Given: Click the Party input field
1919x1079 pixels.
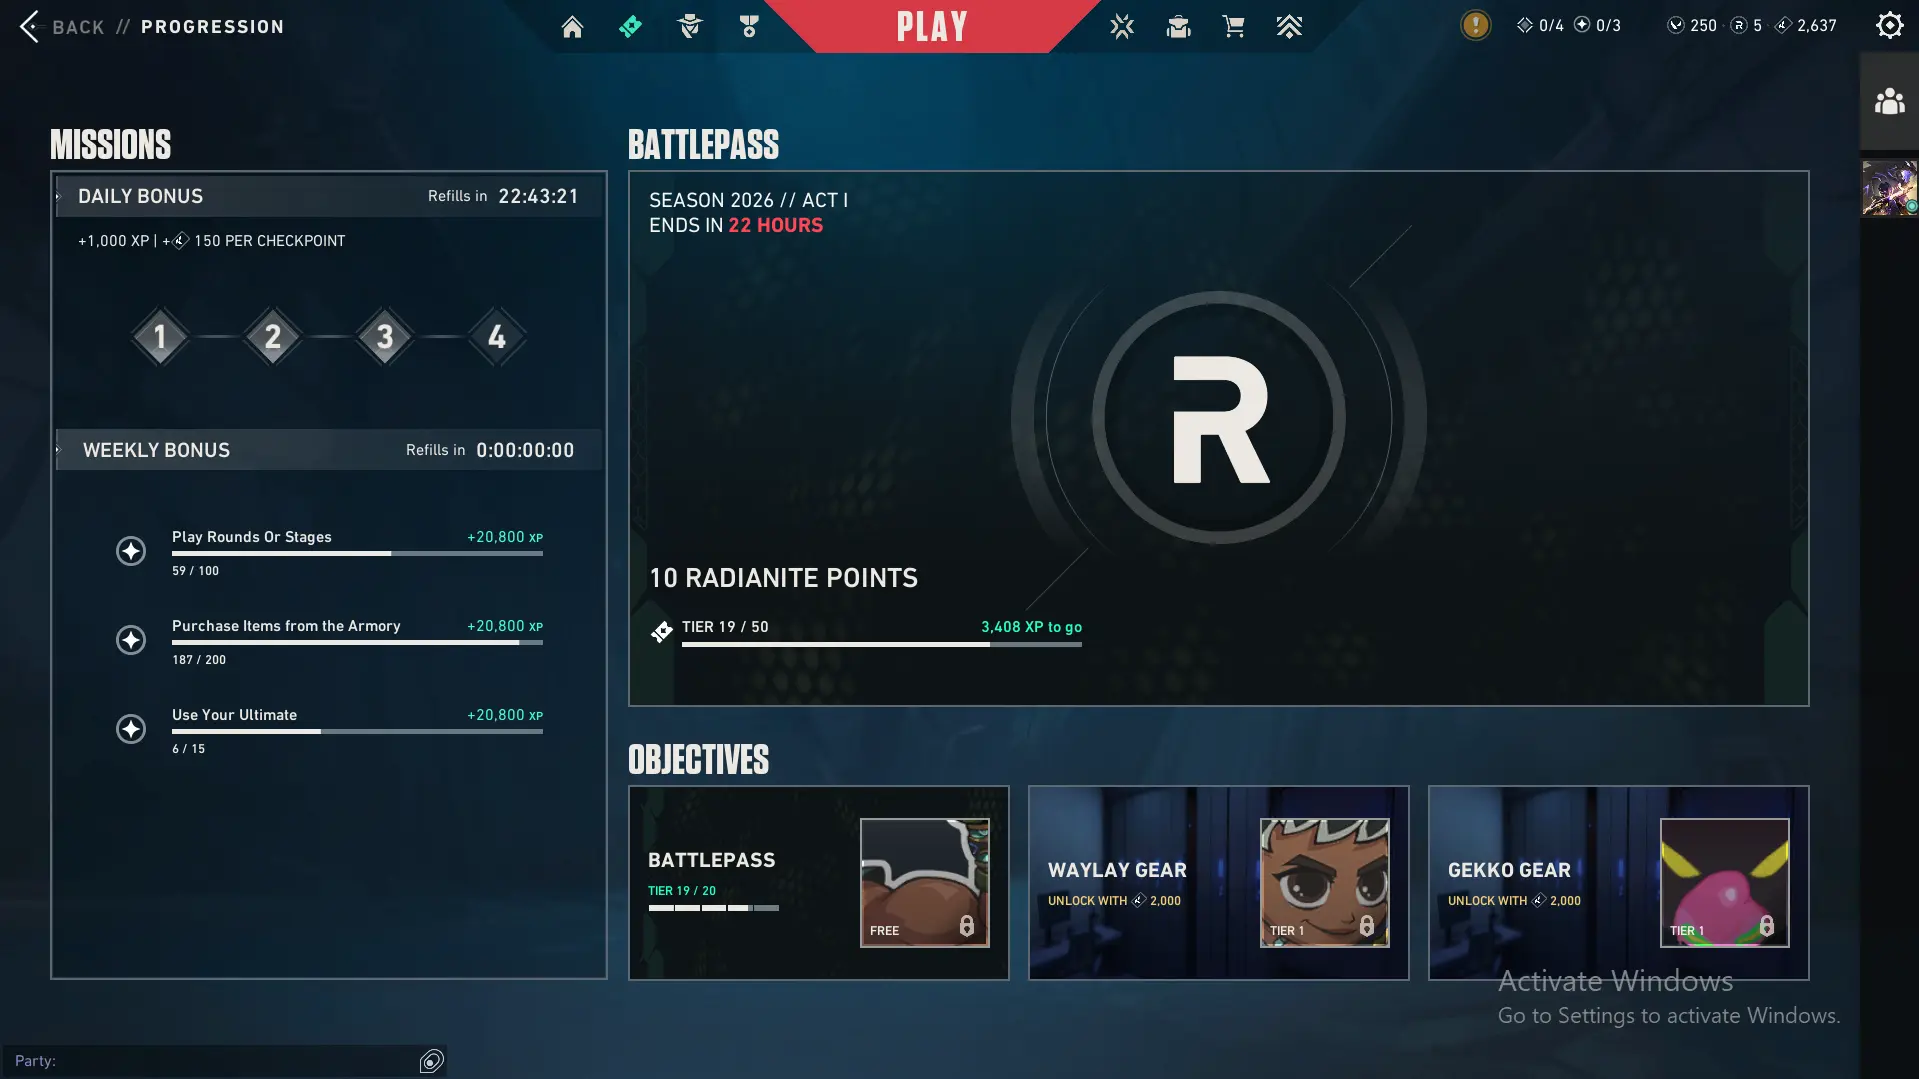Looking at the screenshot, I should [x=225, y=1061].
